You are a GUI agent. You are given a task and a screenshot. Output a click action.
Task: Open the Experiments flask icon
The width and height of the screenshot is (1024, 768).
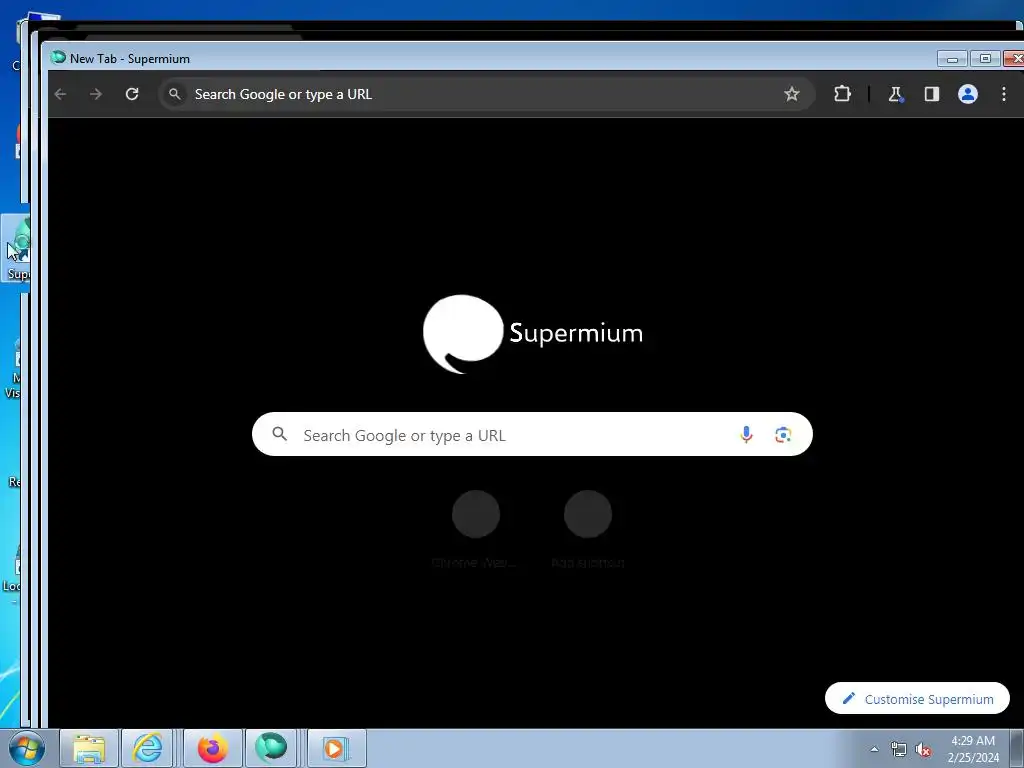[x=895, y=94]
